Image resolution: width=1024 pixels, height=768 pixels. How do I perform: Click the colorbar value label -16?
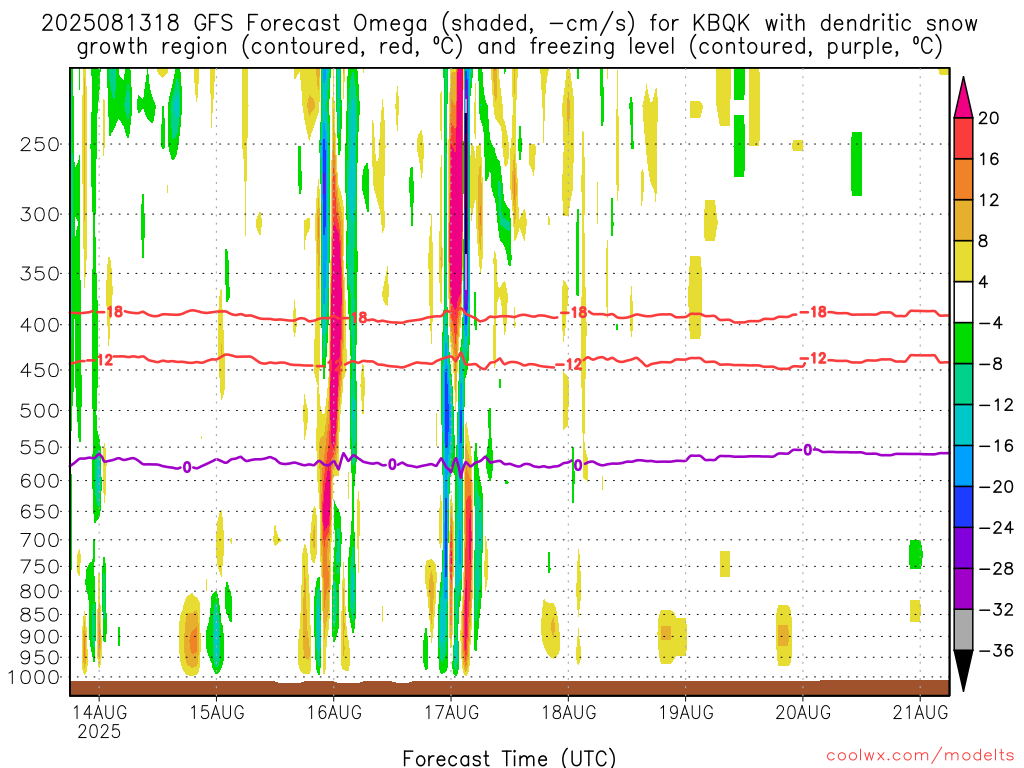point(996,446)
